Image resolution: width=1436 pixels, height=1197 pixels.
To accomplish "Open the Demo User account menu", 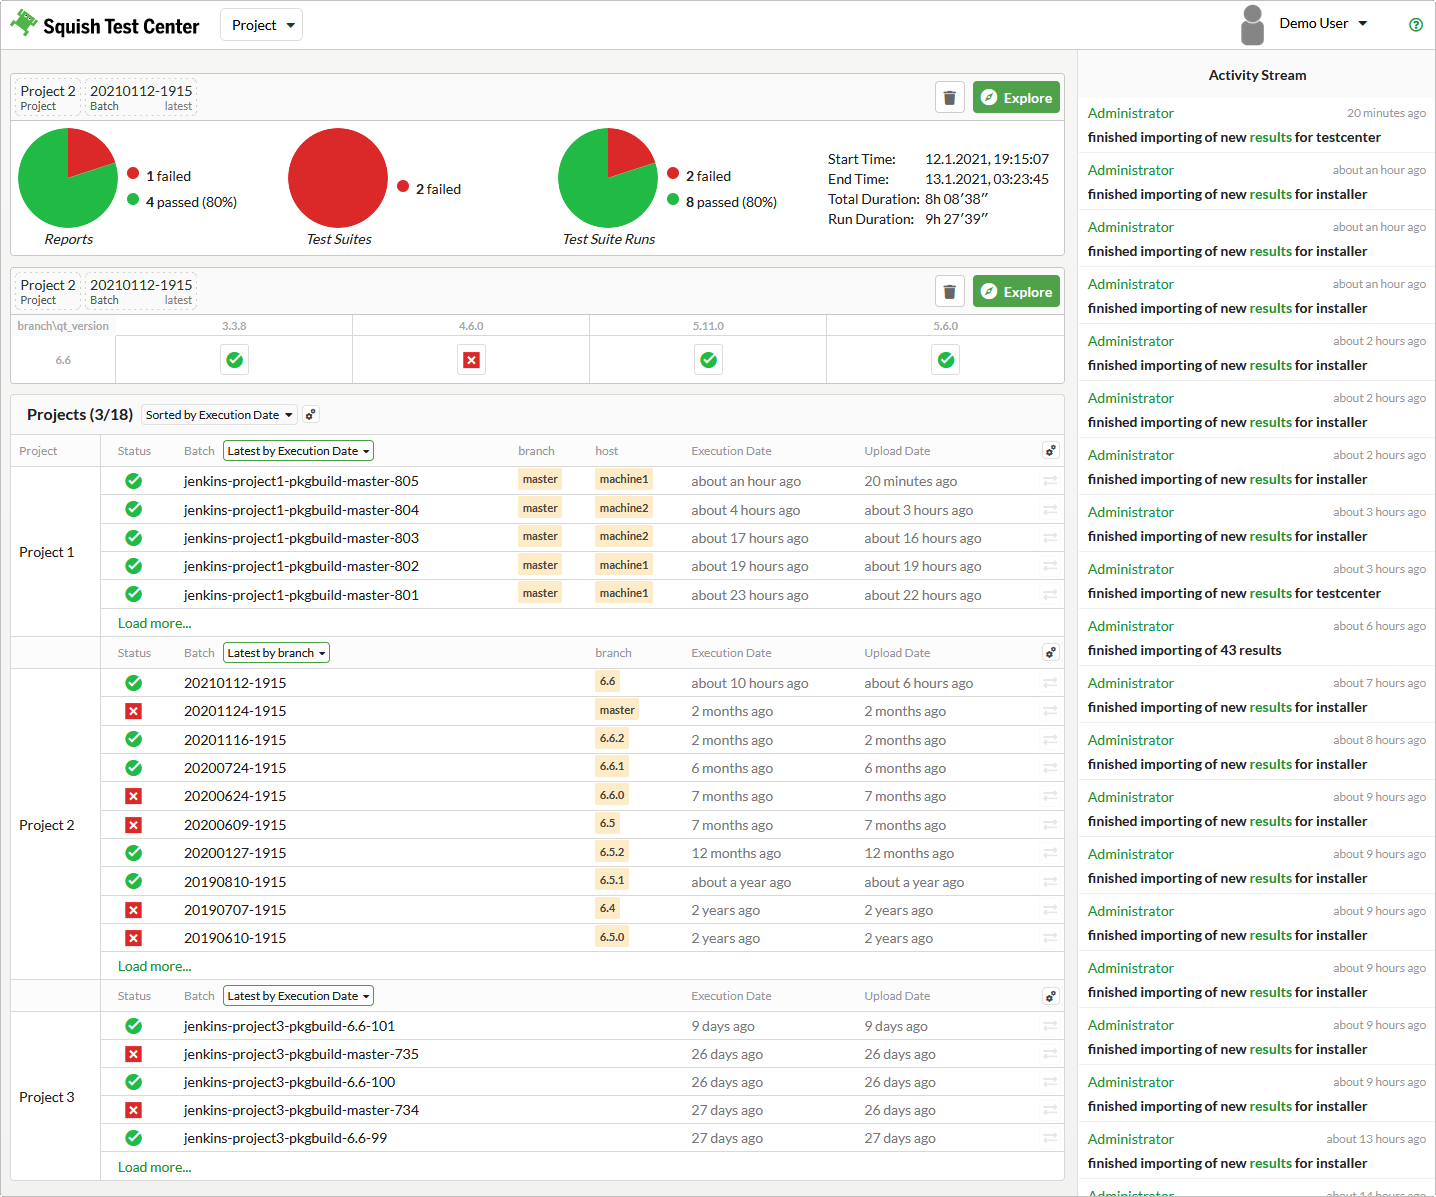I will coord(1322,24).
